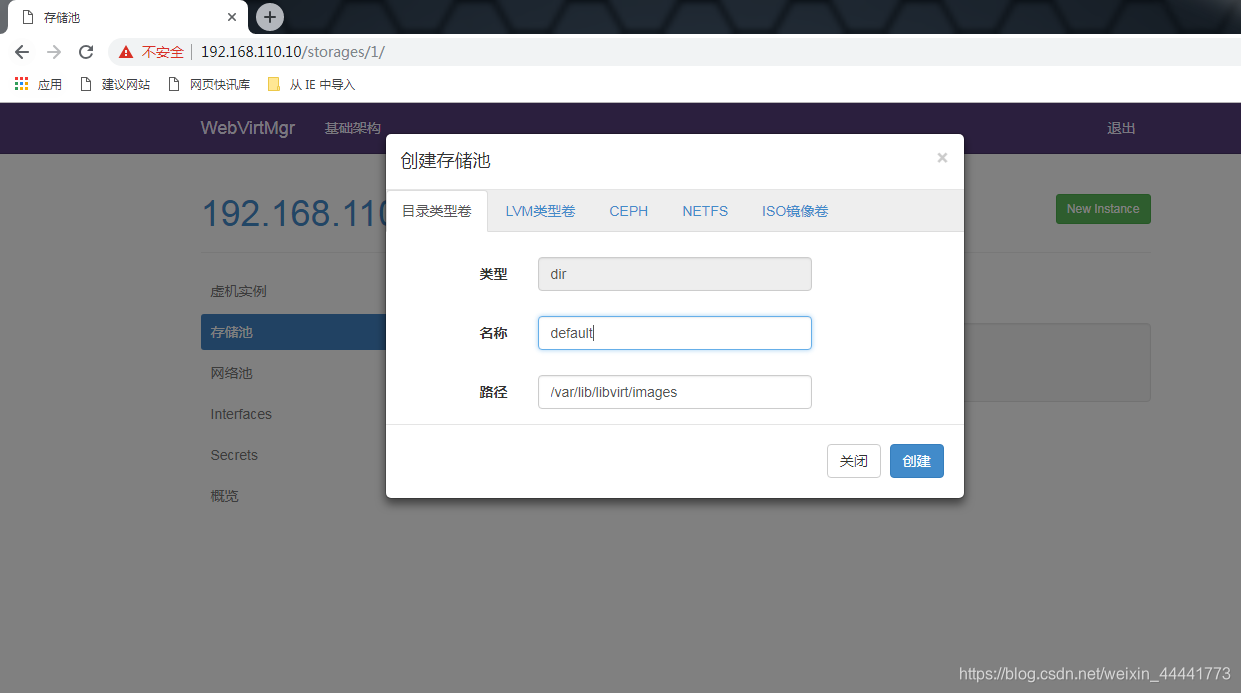The image size is (1241, 693).
Task: Close the 创建存储池 dialog with the X
Action: (942, 158)
